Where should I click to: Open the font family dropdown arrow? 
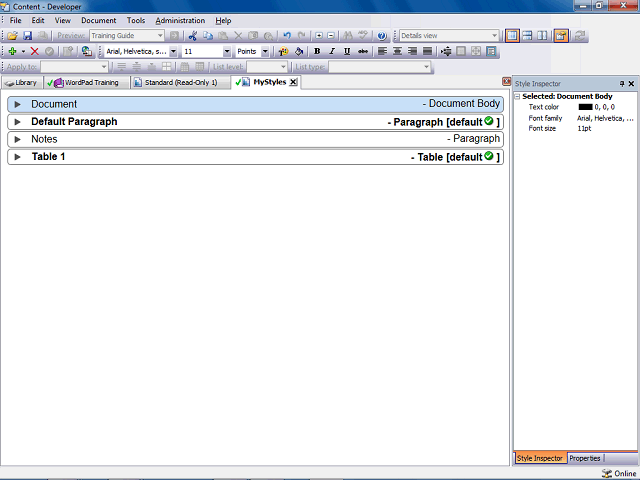pyautogui.click(x=173, y=51)
